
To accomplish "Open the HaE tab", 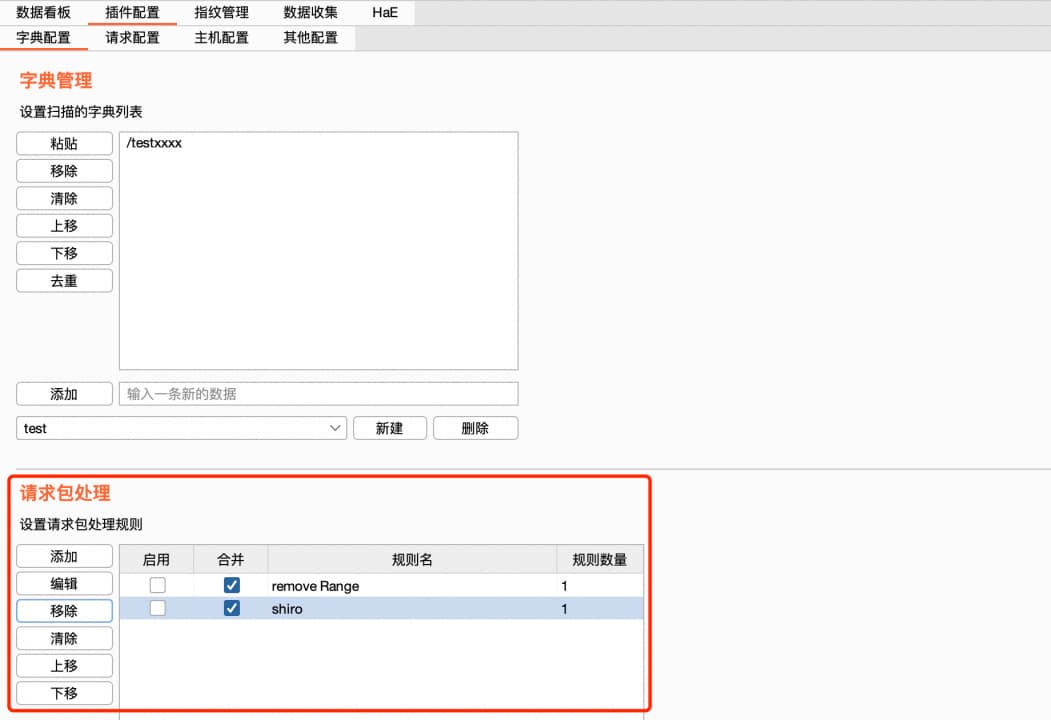I will 384,13.
